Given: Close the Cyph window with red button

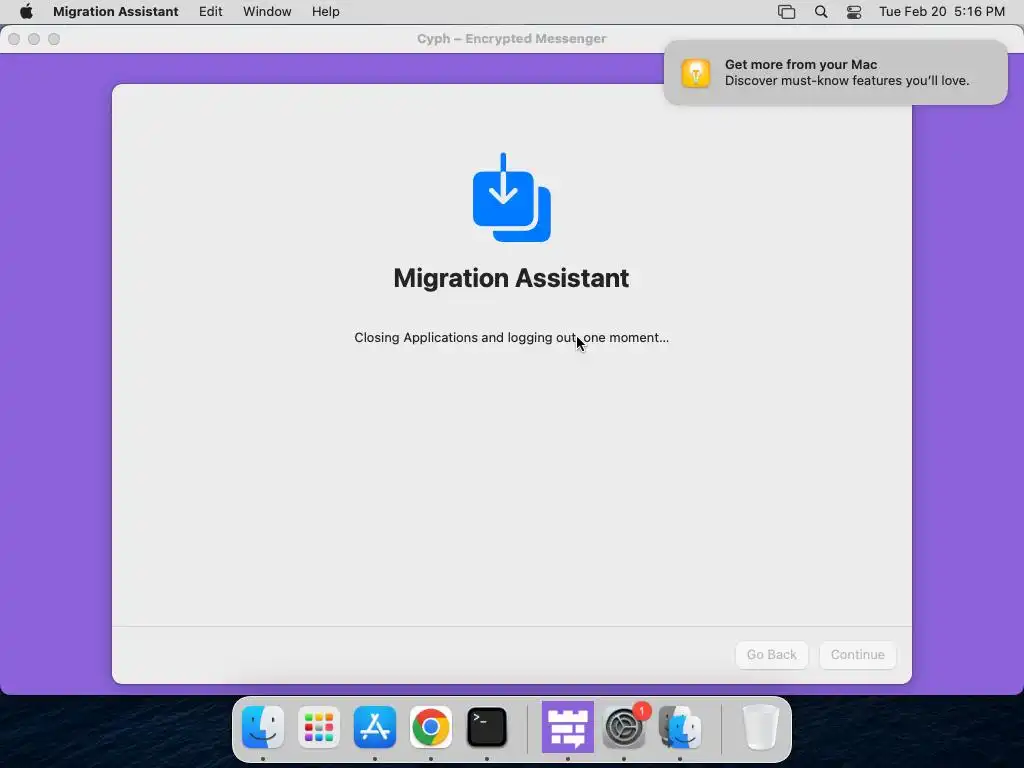Looking at the screenshot, I should tap(14, 39).
